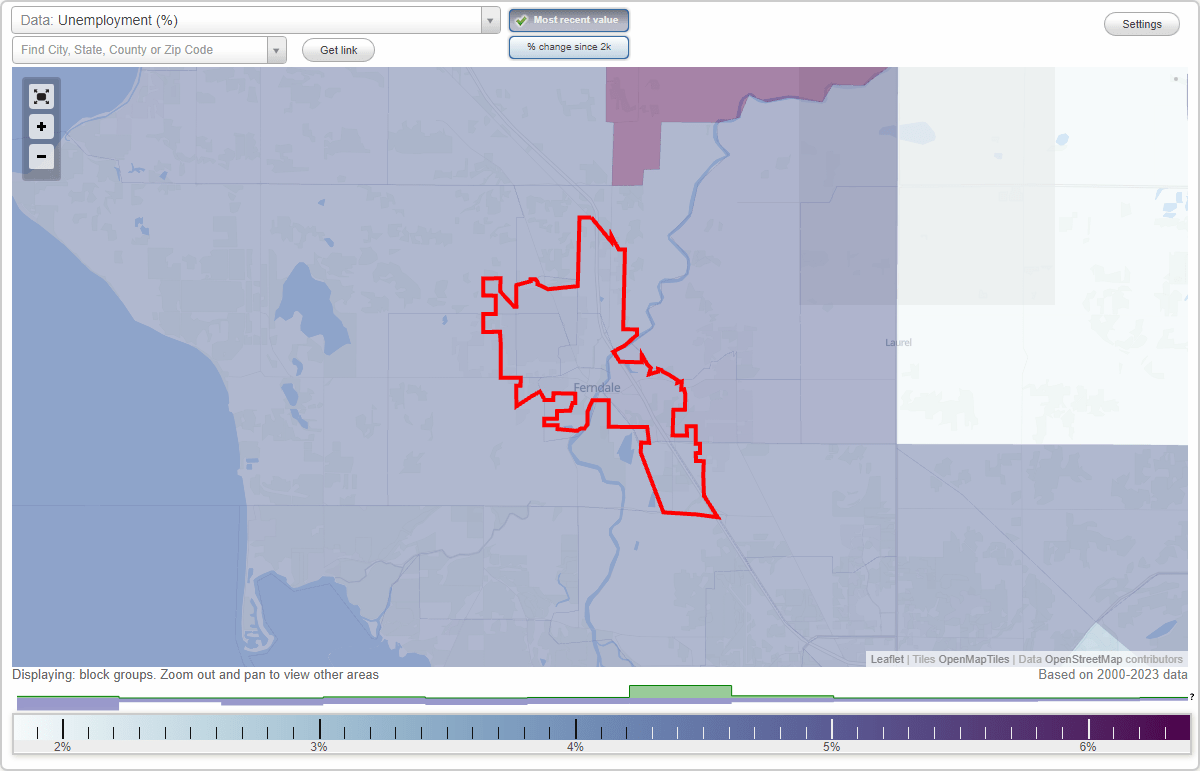Click the green checkmark on Most recent value
Image resolution: width=1200 pixels, height=771 pixels.
pos(521,20)
